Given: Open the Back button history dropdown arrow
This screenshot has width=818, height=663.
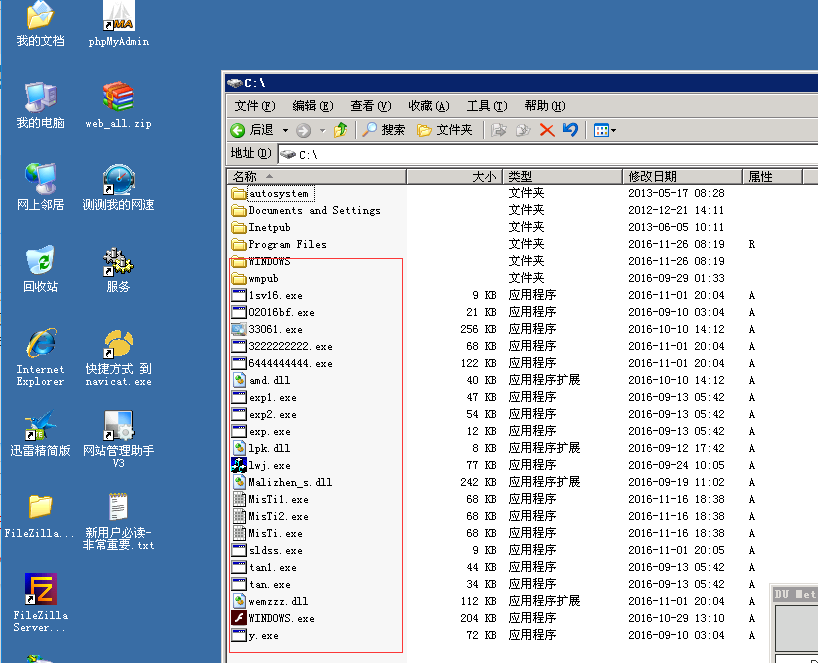Looking at the screenshot, I should point(285,130).
